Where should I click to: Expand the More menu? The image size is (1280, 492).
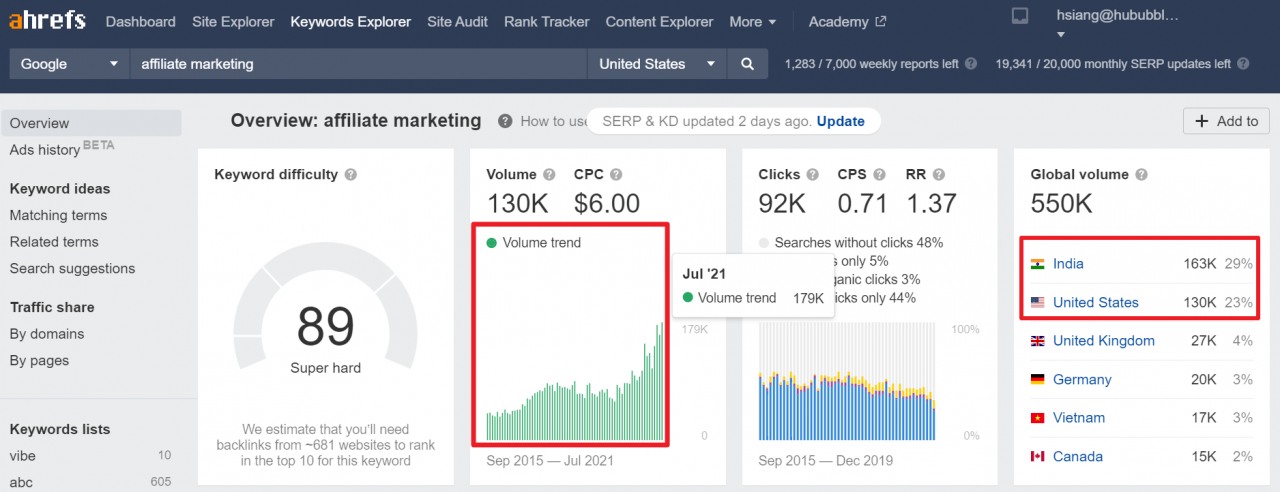[753, 21]
